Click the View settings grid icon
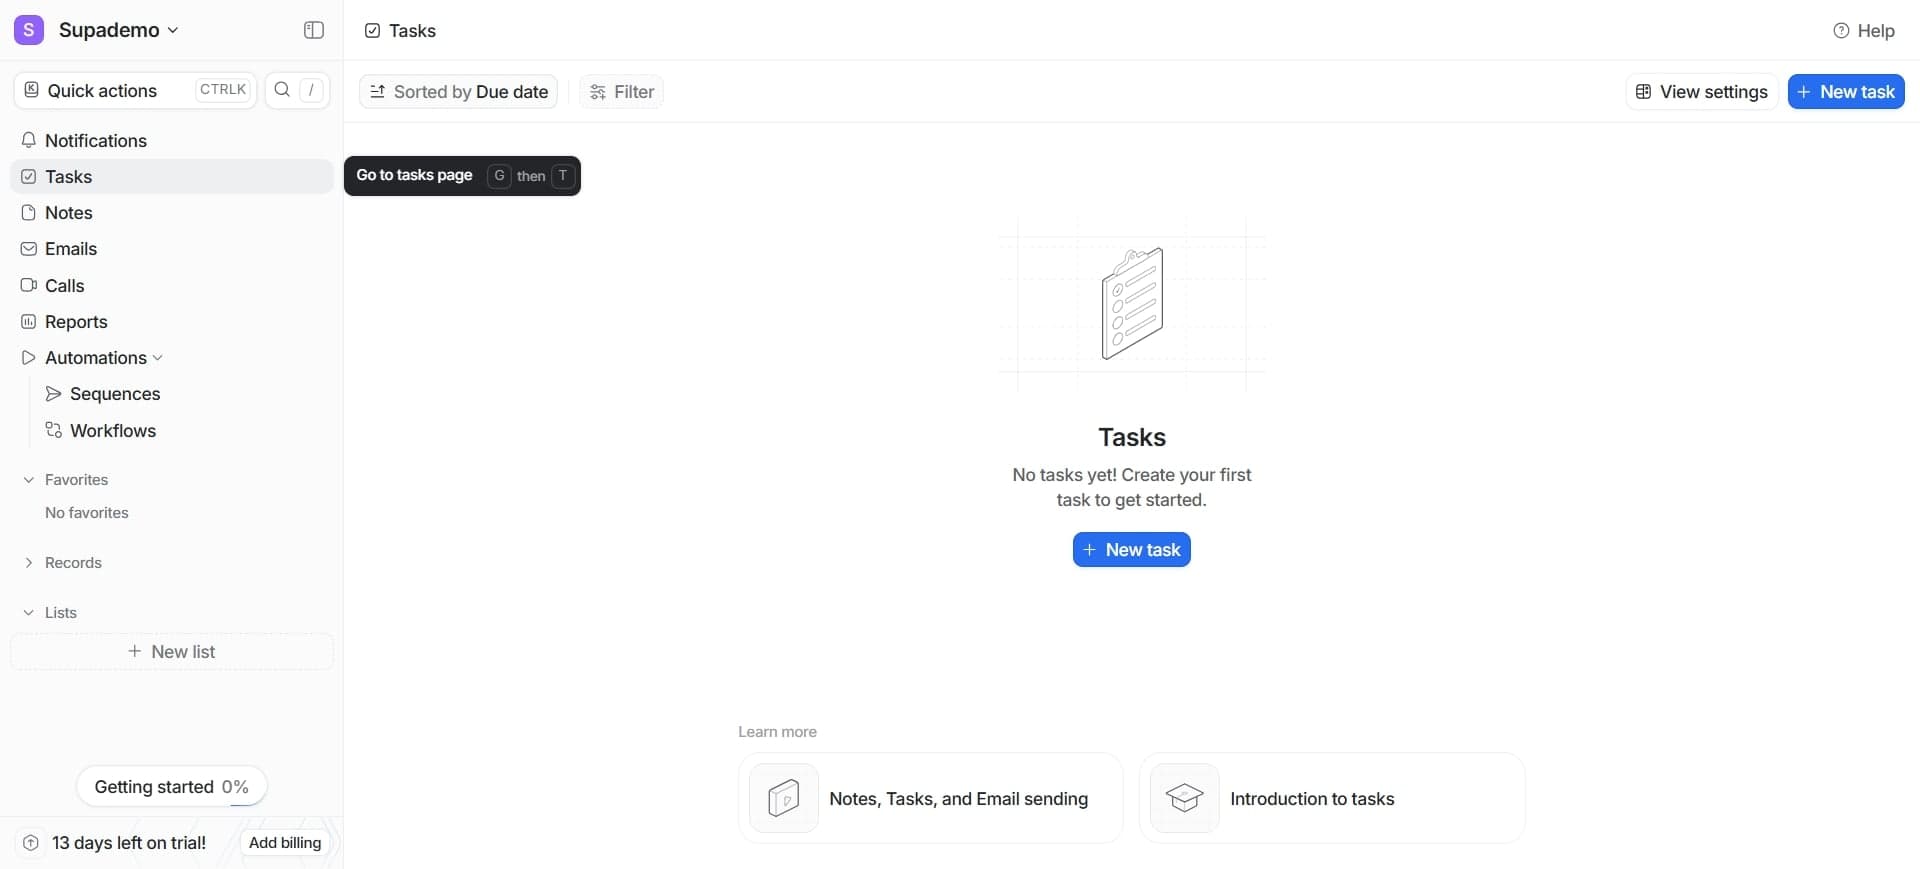 (1643, 92)
